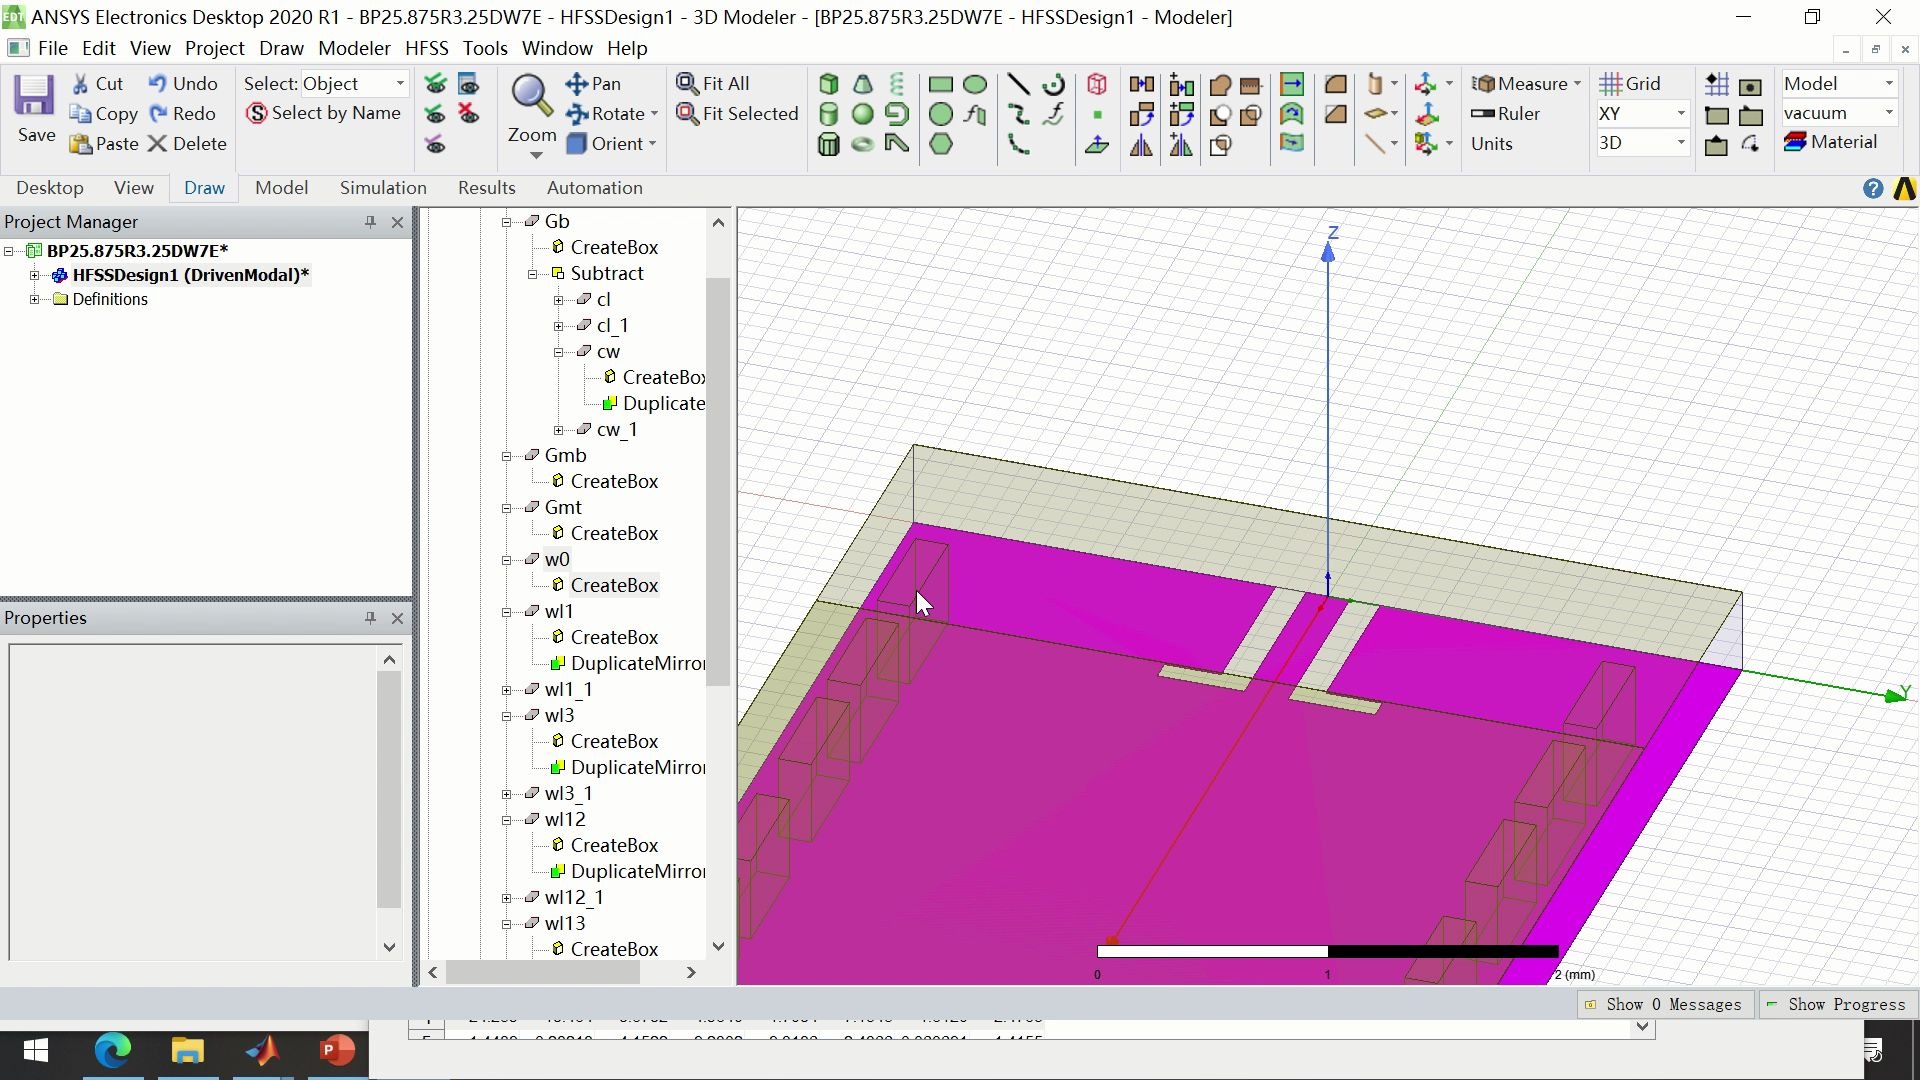Viewport: 1920px width, 1080px height.
Task: Click the Show Progress button
Action: [1836, 1004]
